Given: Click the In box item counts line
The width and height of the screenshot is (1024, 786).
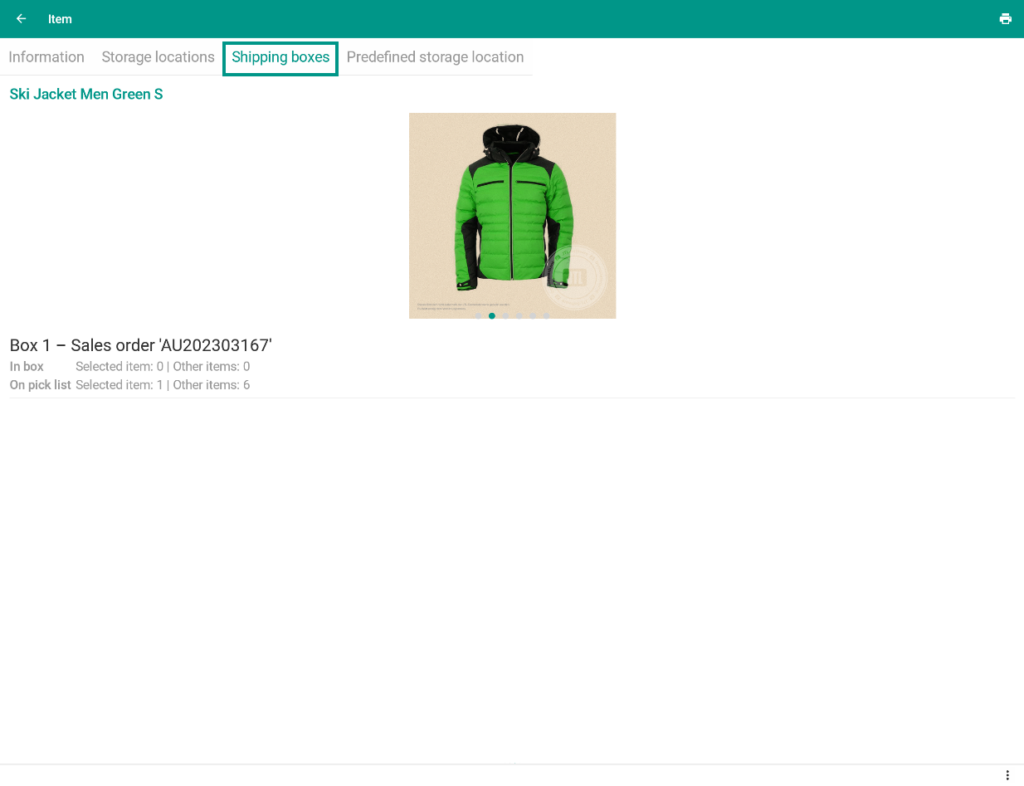Looking at the screenshot, I should [162, 367].
